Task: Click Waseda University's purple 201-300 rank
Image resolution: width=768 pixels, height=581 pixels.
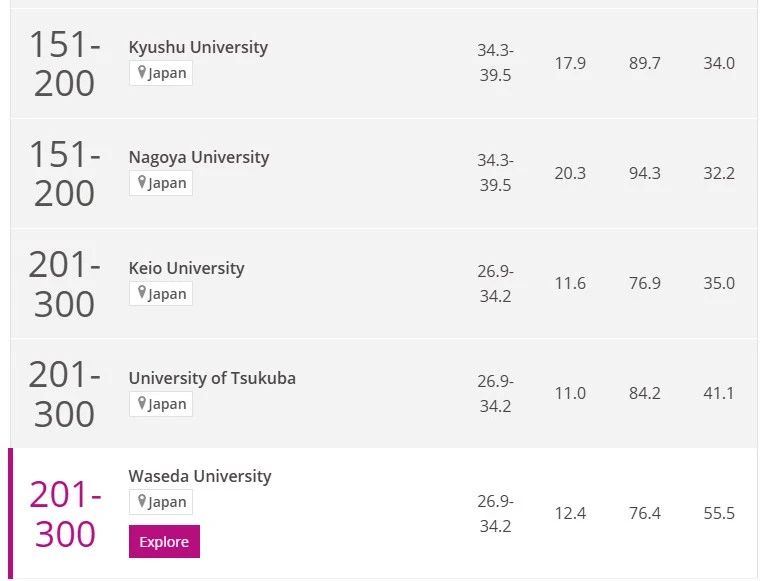Action: (x=65, y=514)
